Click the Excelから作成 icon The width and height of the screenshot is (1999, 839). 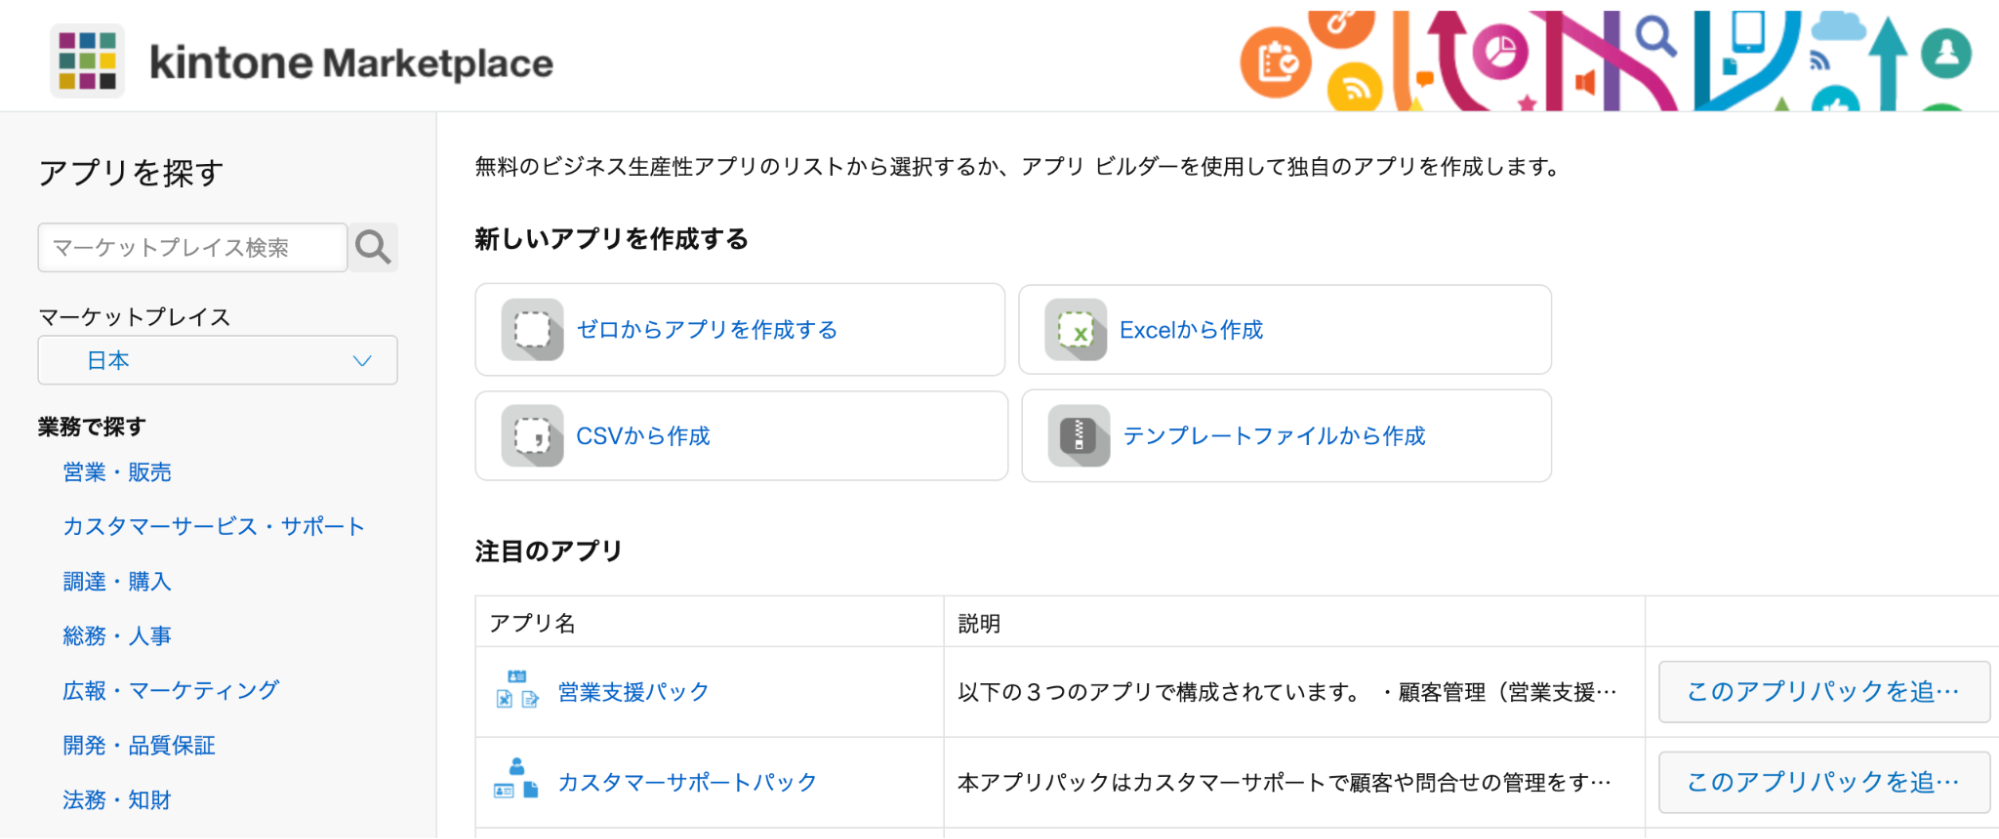(x=1076, y=329)
